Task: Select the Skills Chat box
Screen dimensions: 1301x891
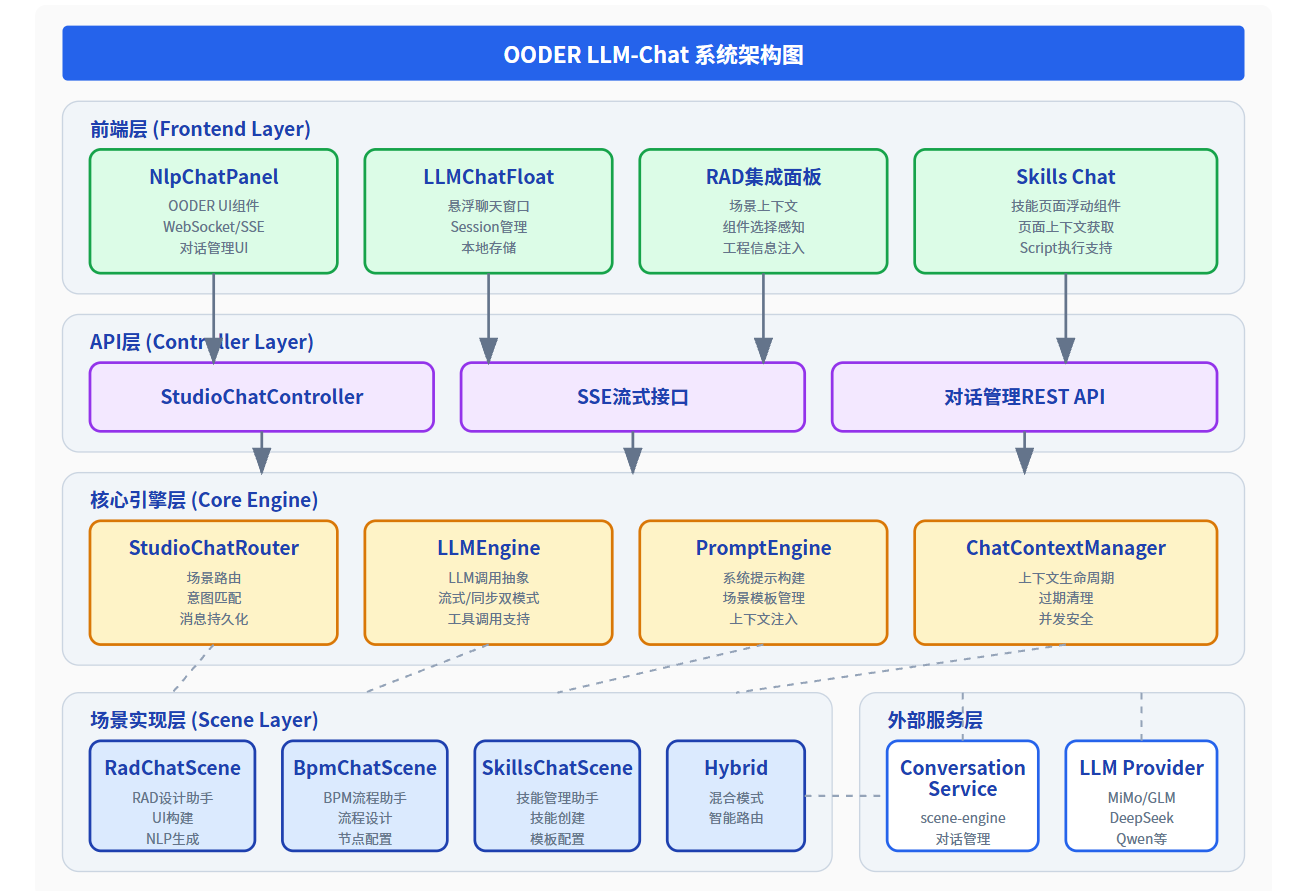Action: pos(1066,211)
